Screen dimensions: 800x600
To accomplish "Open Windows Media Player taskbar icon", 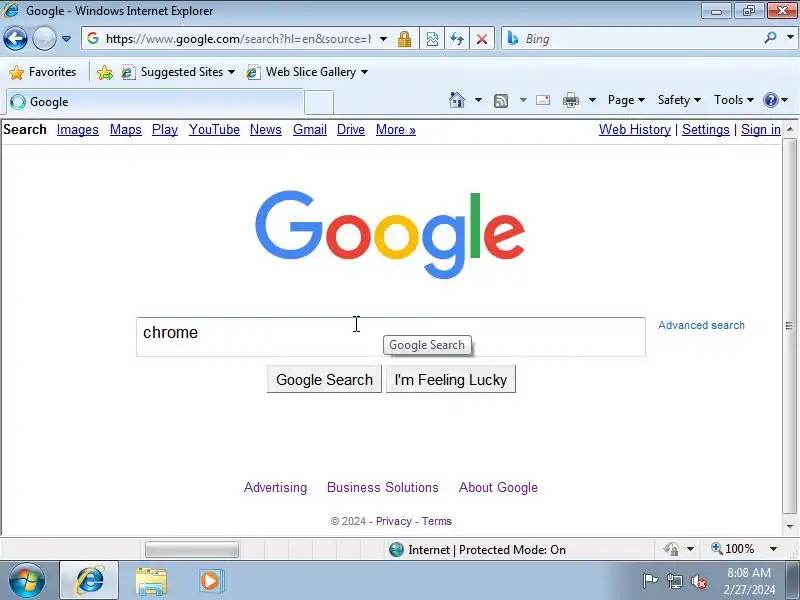I will [x=210, y=581].
